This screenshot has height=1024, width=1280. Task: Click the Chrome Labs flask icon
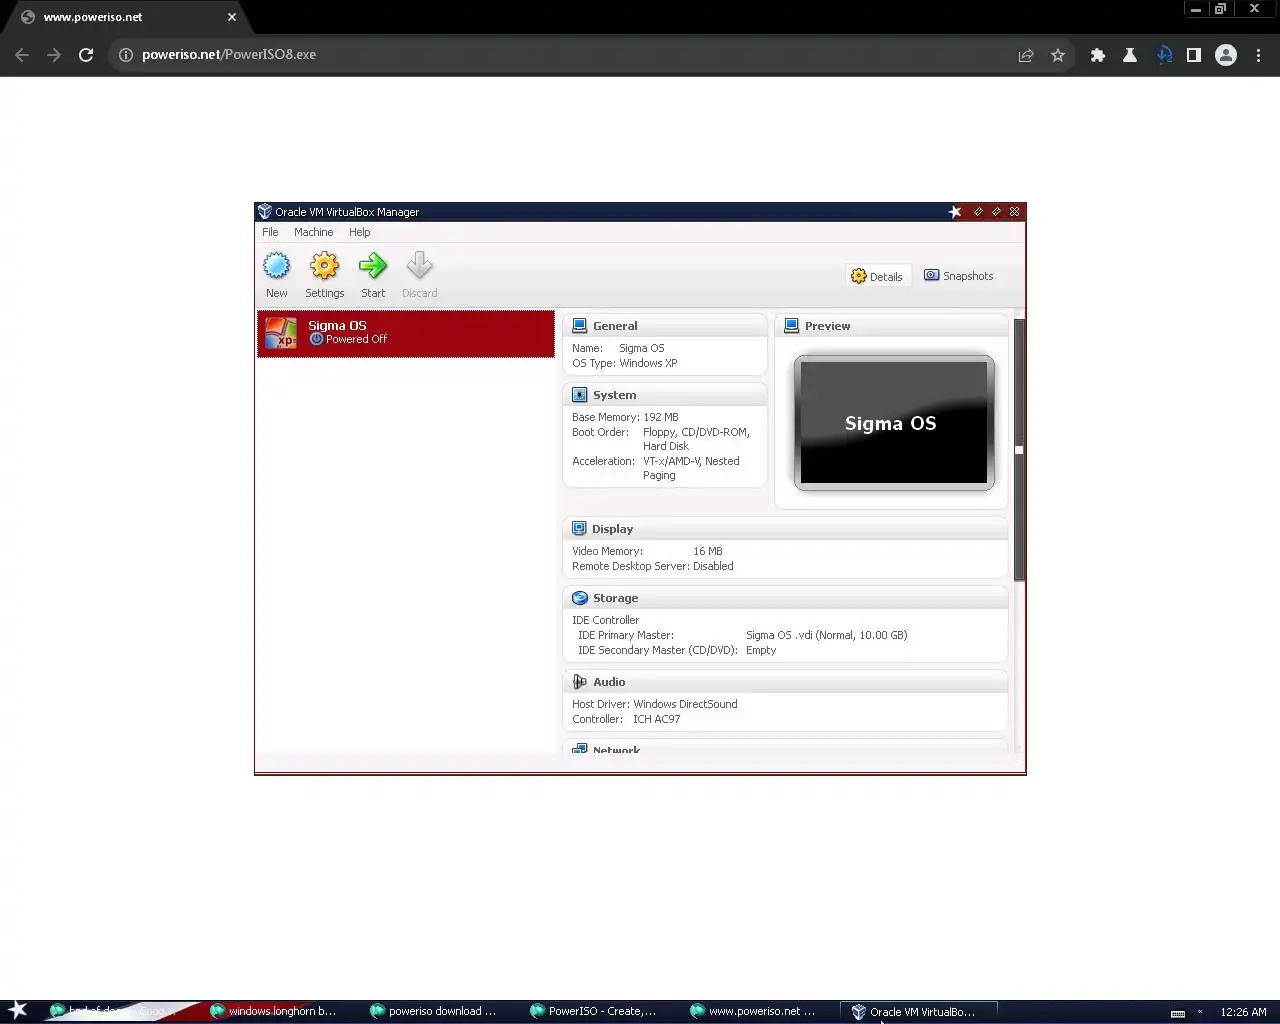[1130, 55]
